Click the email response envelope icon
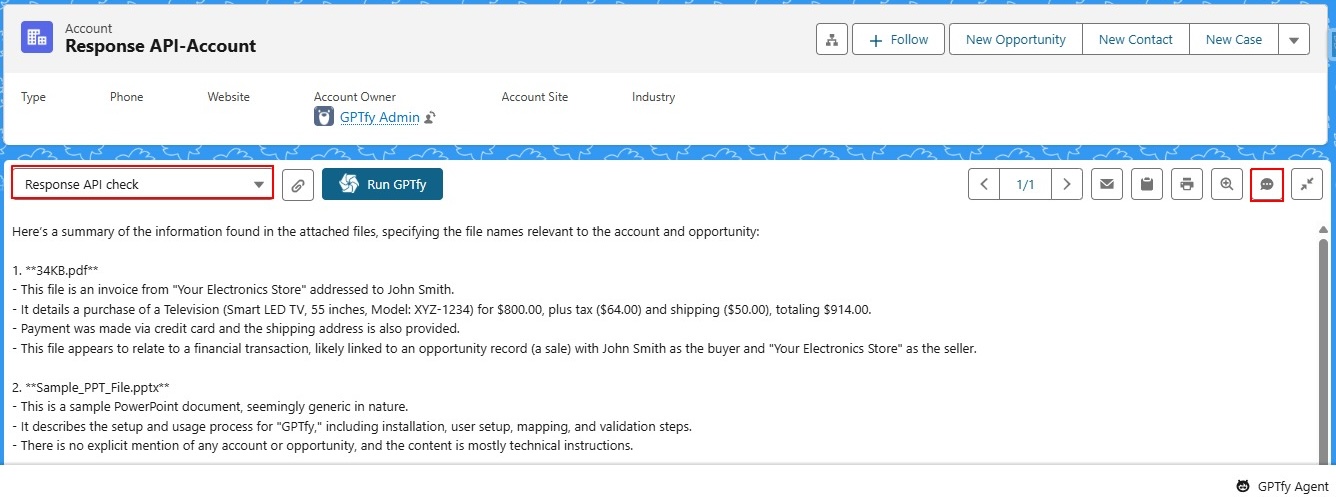The height and width of the screenshot is (497, 1336). (x=1106, y=184)
